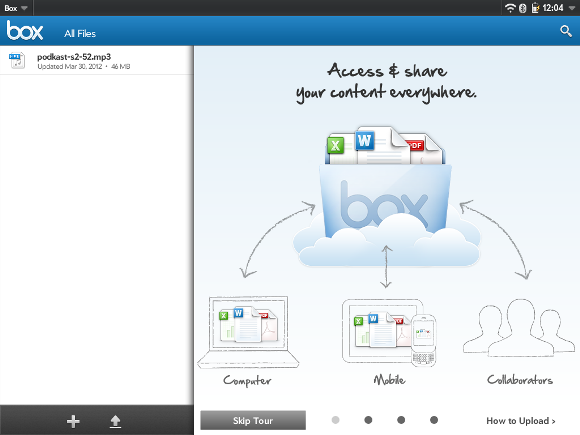Open the Box app menu dropdown
Screen dimensions: 580x435
(x=16, y=8)
